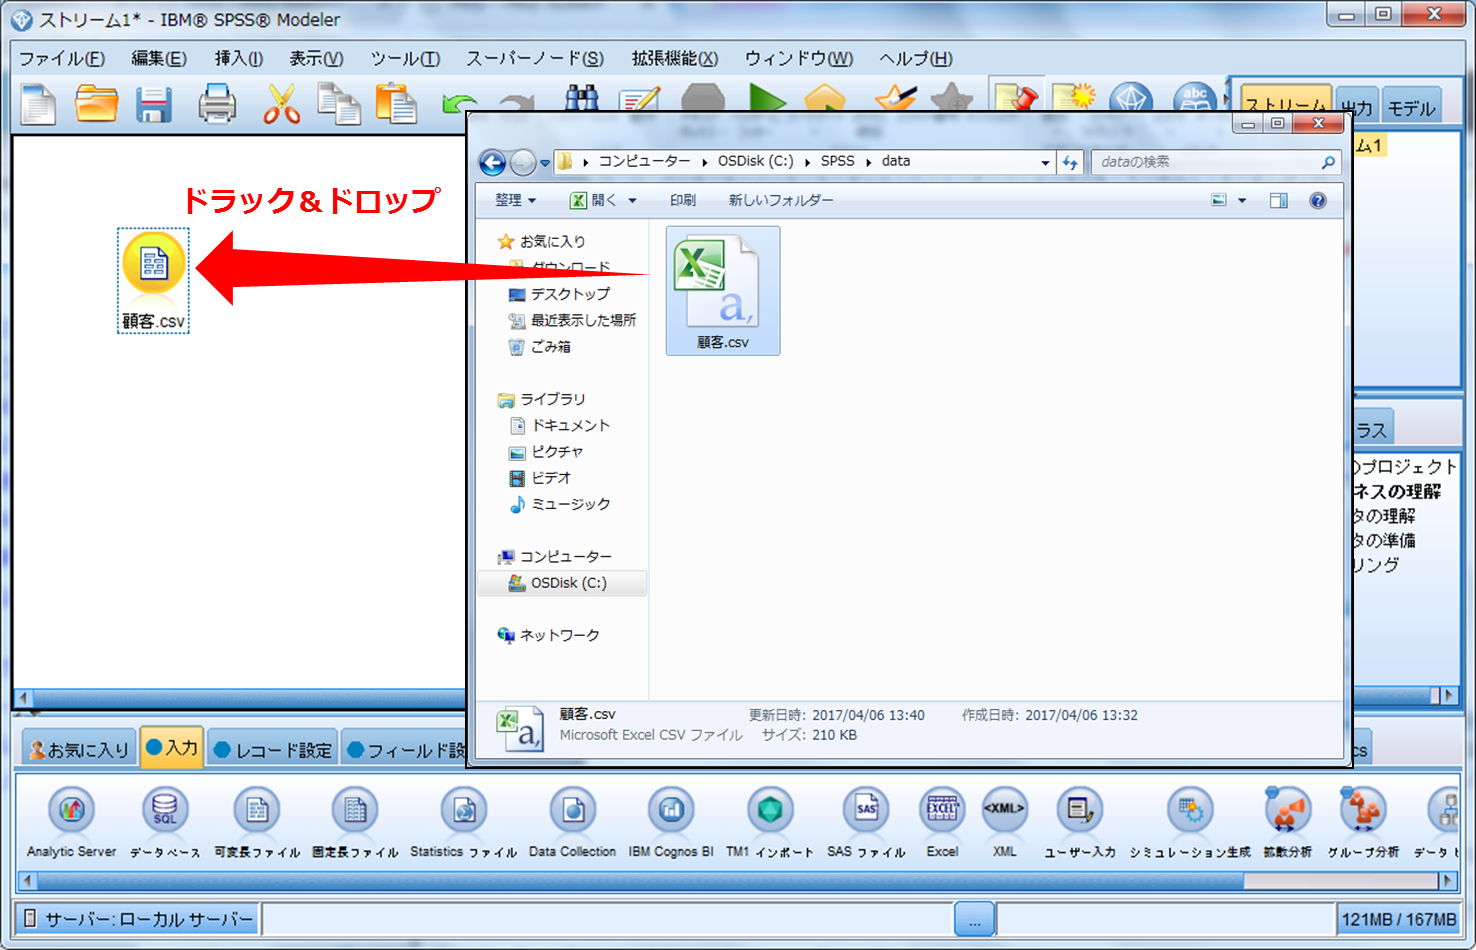Select the 可変長ファイル node
This screenshot has width=1476, height=950.
click(257, 822)
